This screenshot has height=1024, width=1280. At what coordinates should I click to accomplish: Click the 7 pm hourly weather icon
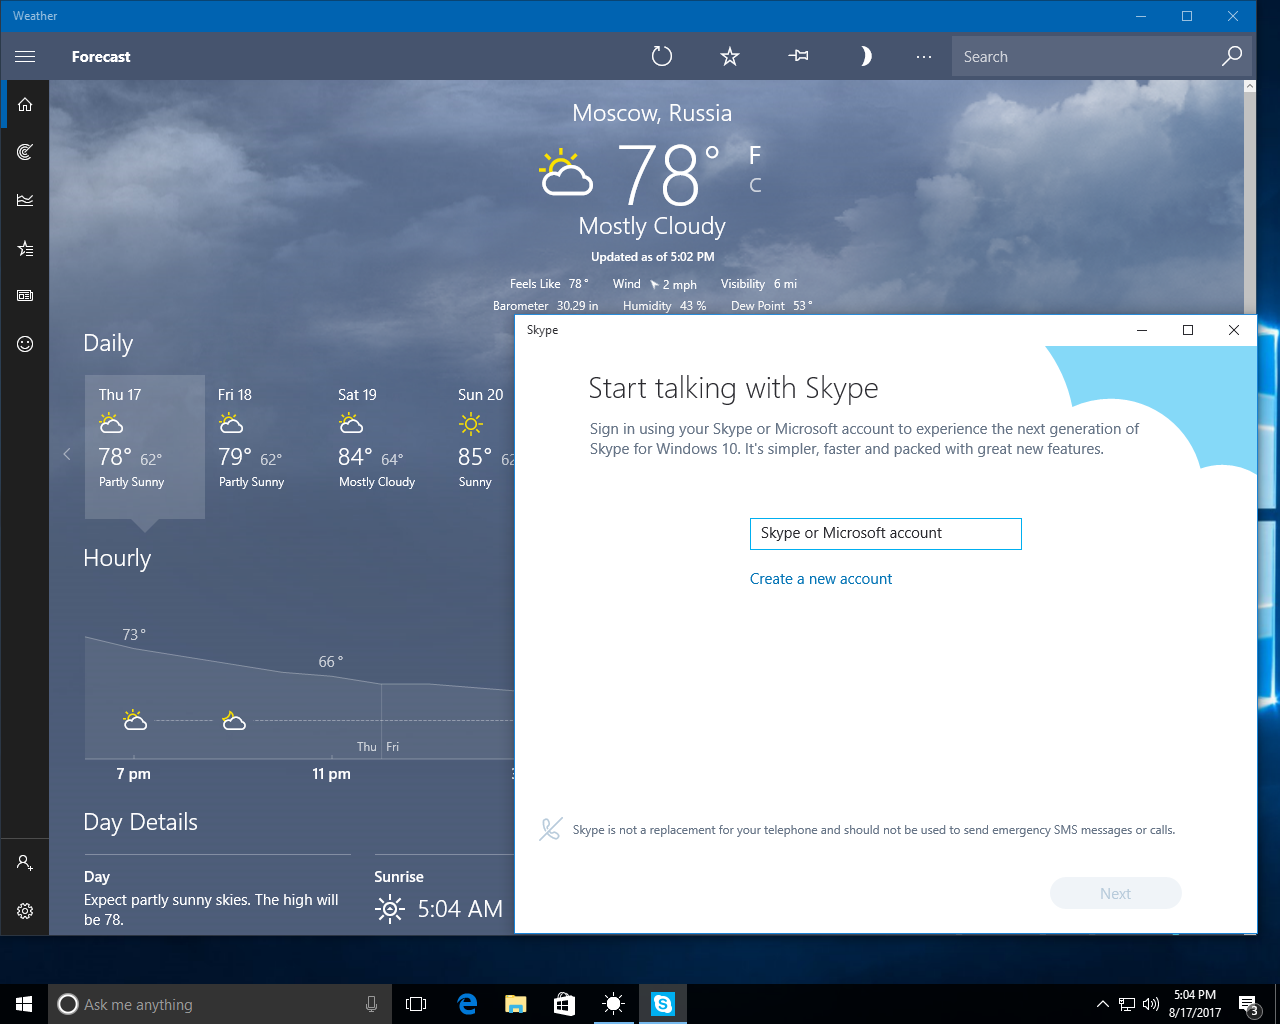(135, 720)
